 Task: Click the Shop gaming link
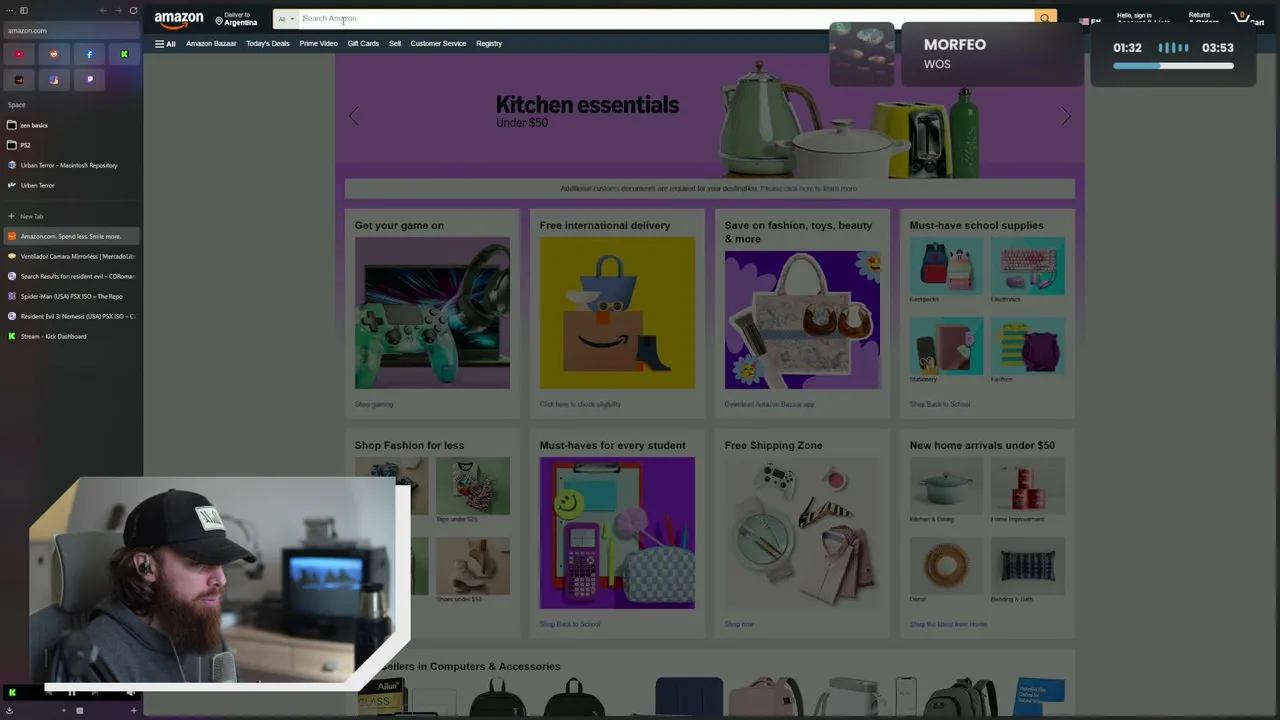click(x=374, y=404)
